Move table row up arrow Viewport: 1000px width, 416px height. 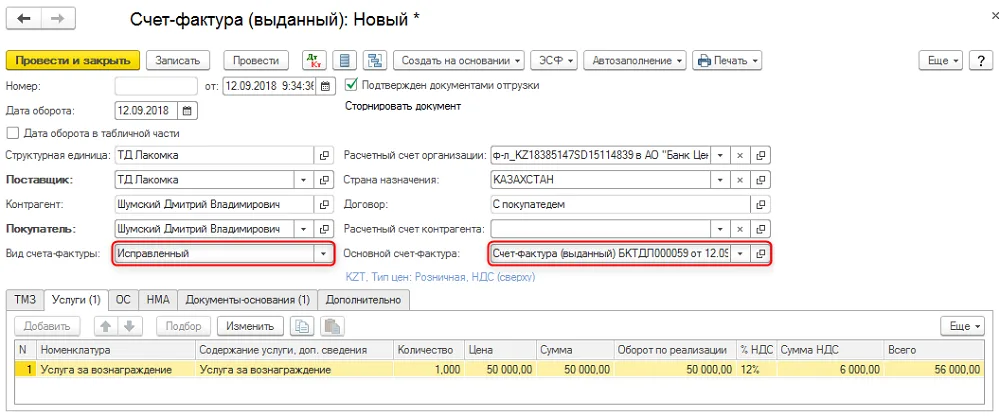coord(106,326)
